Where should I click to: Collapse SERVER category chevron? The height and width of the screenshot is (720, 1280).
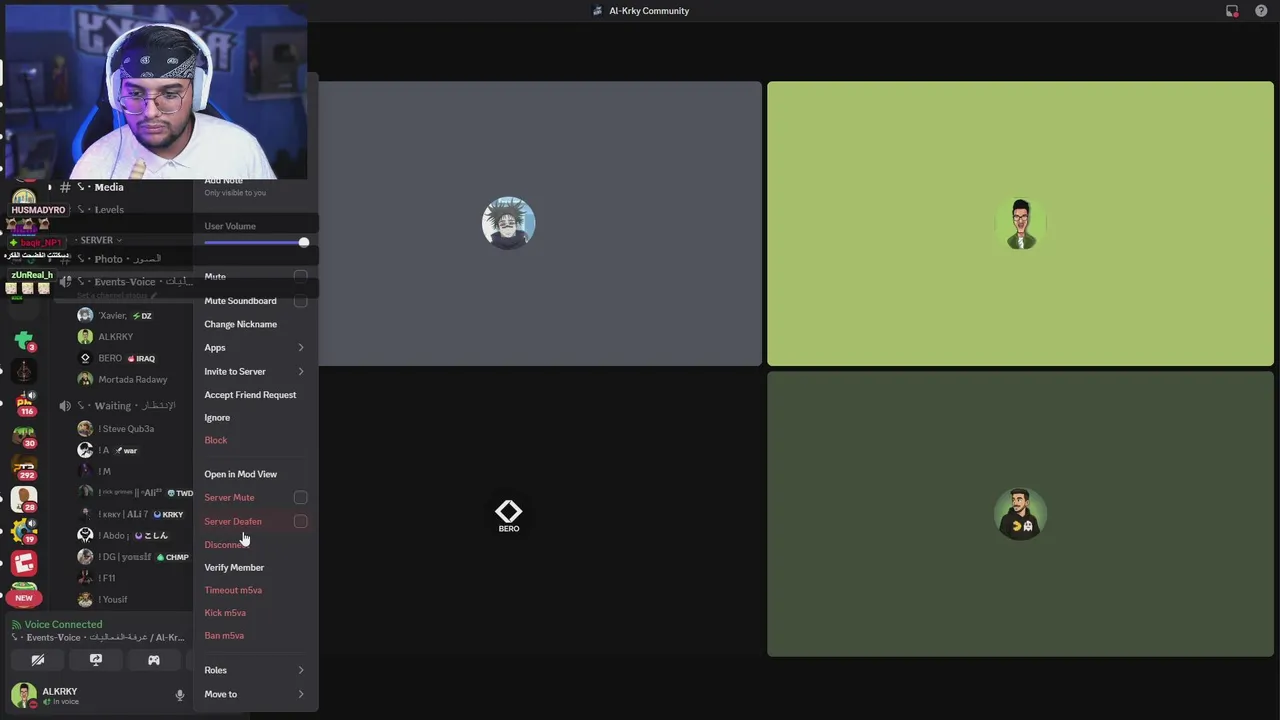[x=119, y=240]
